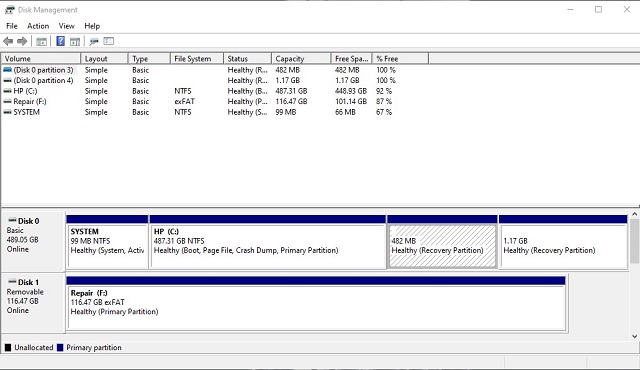640x370 pixels.
Task: Maximize the Disk Management window
Action: pos(598,9)
